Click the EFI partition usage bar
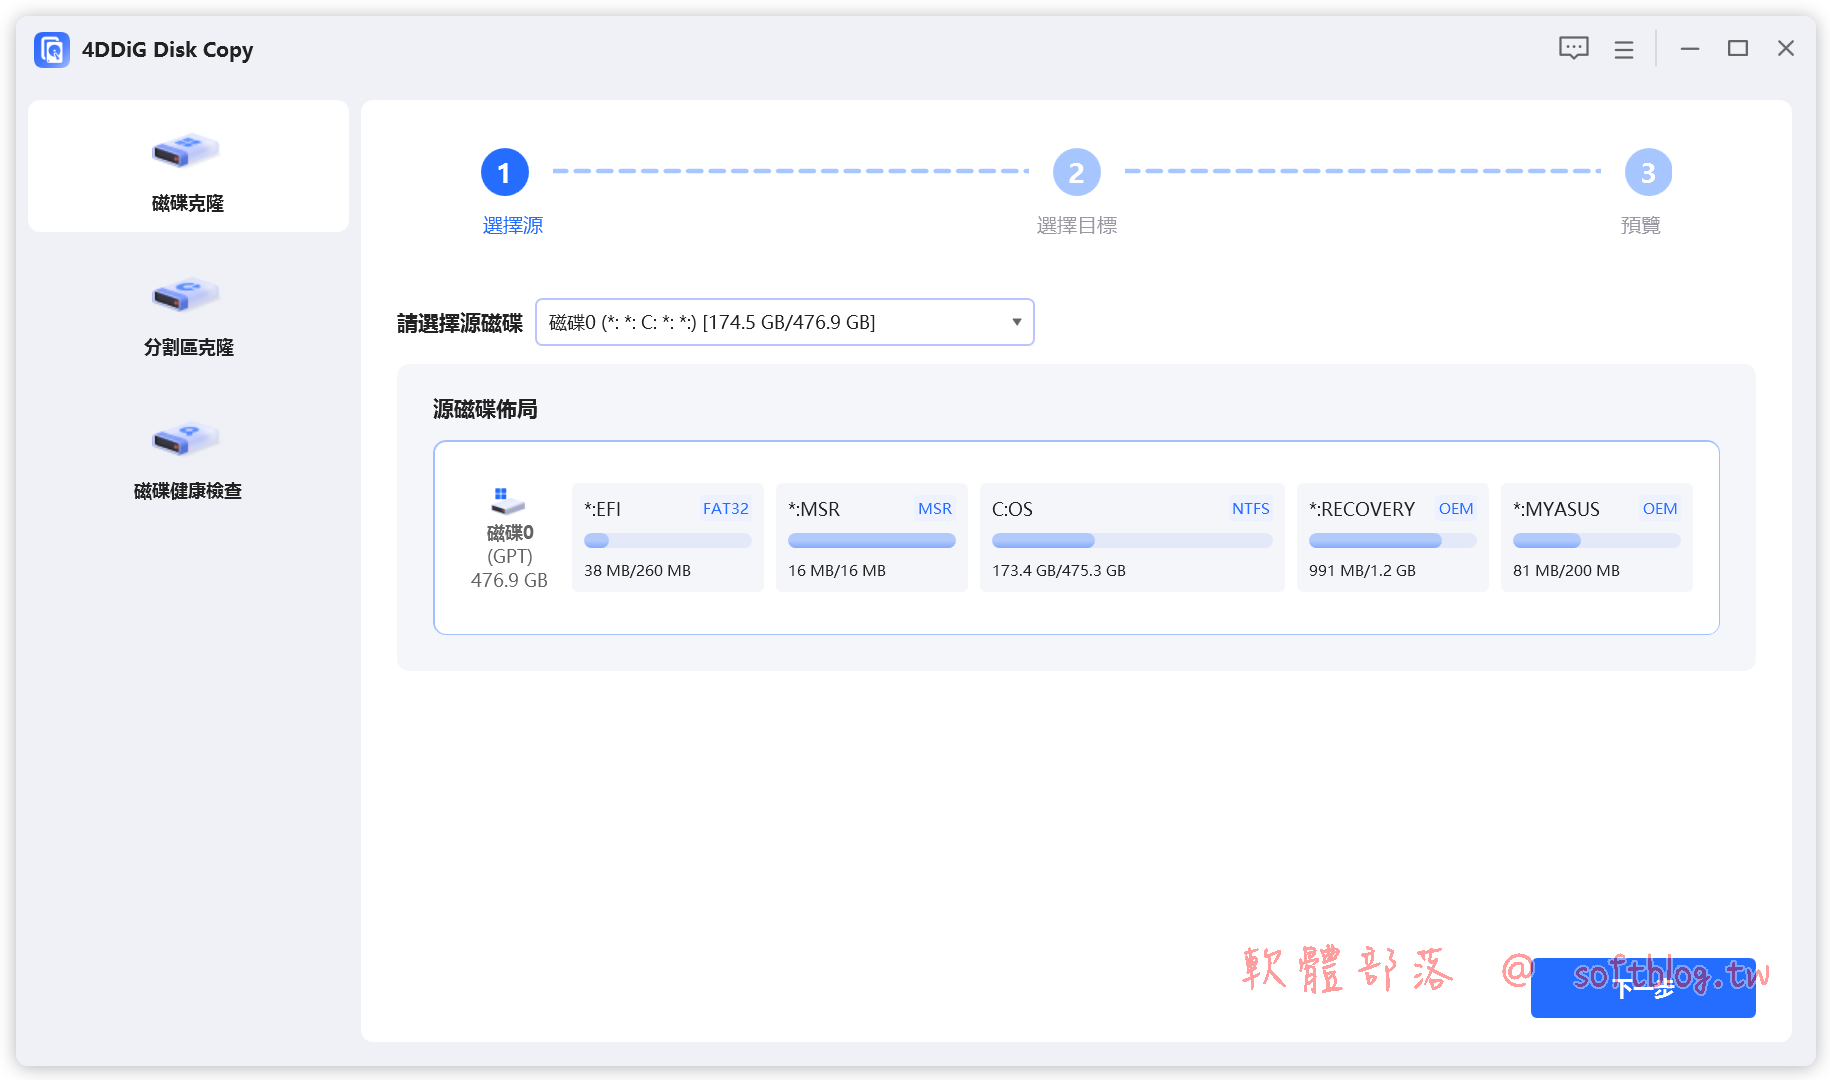The width and height of the screenshot is (1830, 1080). (x=667, y=541)
